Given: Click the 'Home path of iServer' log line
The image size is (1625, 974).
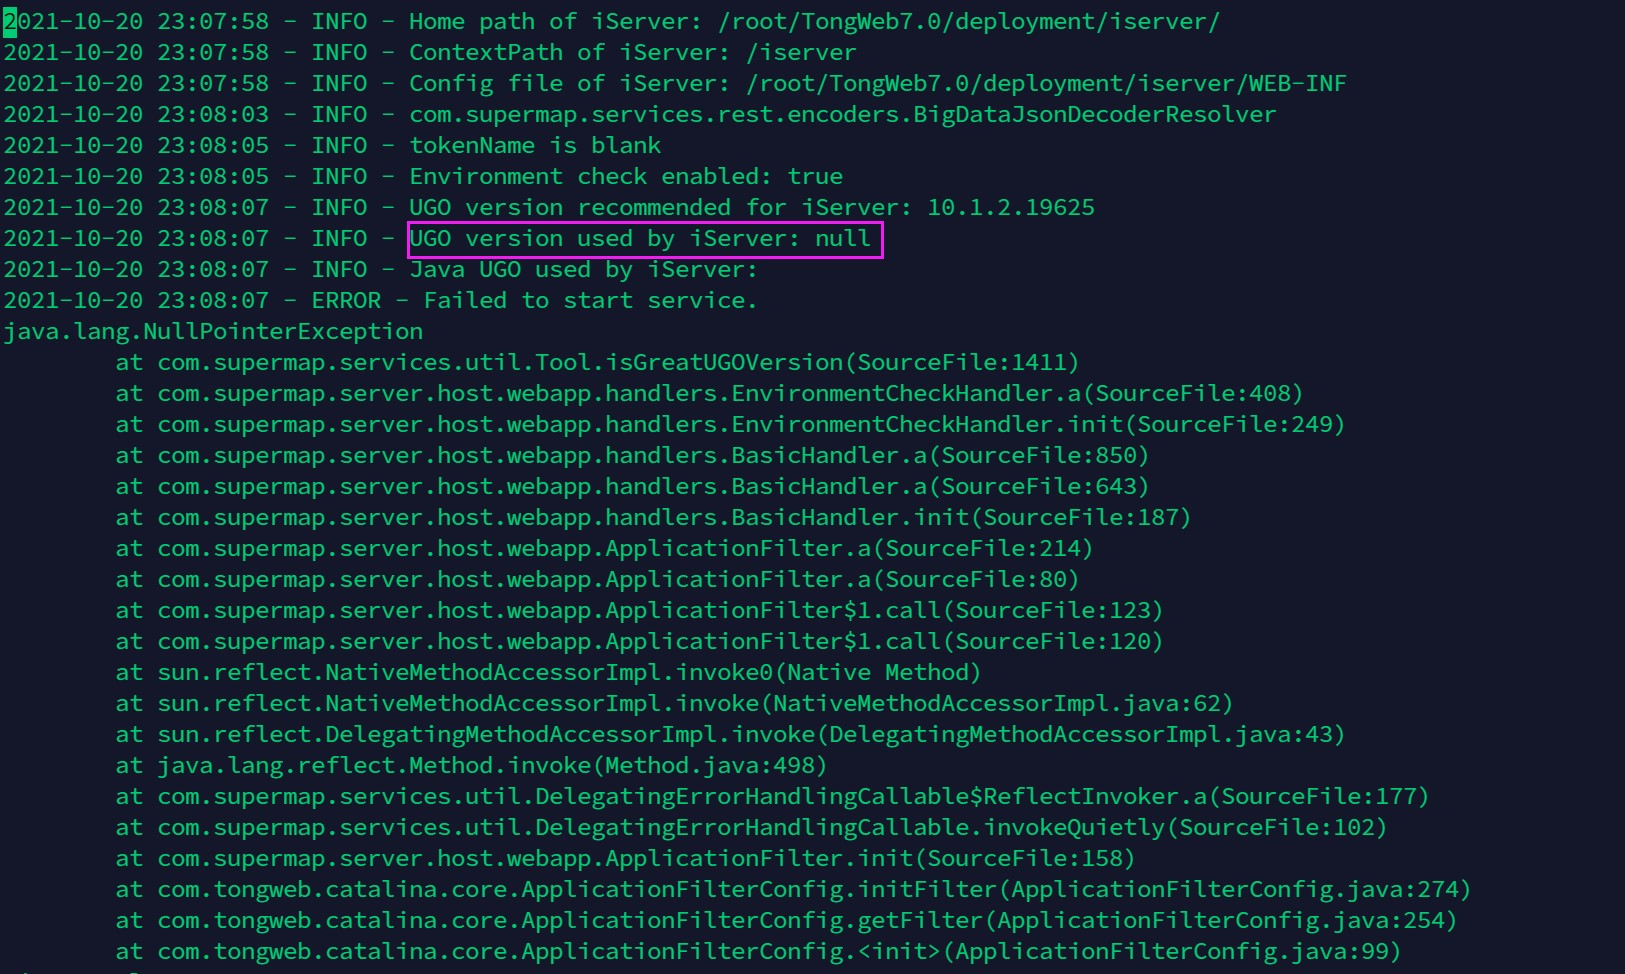Looking at the screenshot, I should coord(611,21).
